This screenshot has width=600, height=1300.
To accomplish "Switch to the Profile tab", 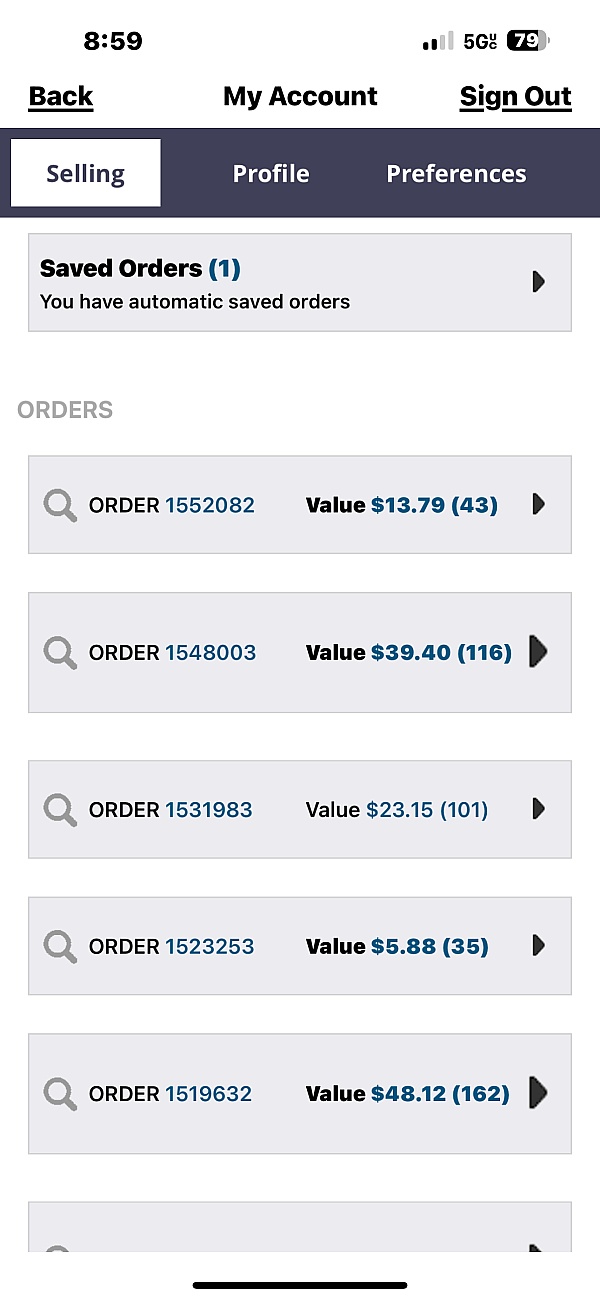I will [x=271, y=173].
